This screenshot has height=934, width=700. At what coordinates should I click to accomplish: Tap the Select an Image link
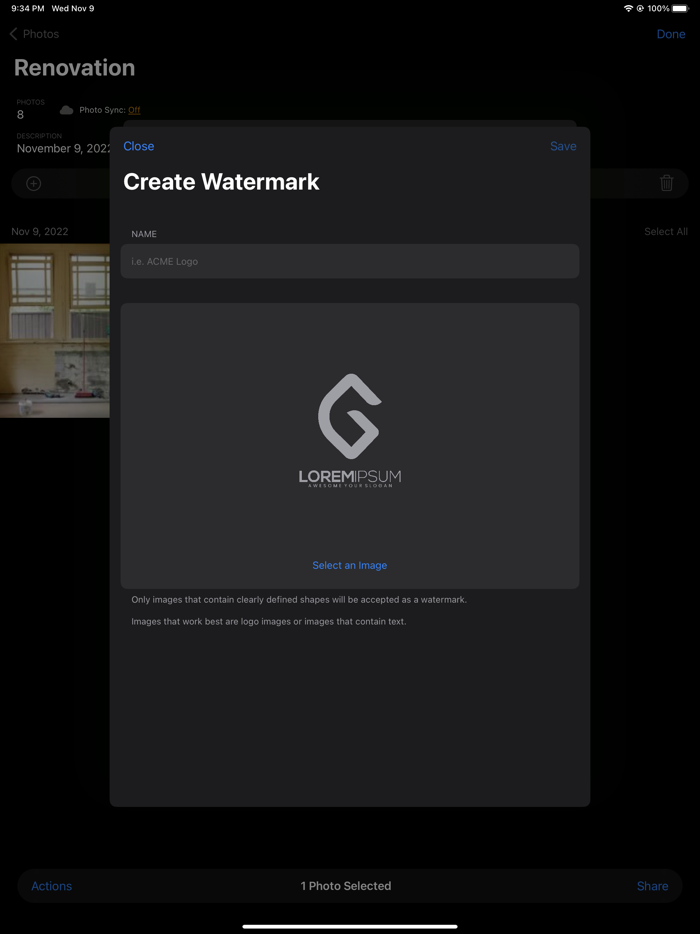point(350,565)
